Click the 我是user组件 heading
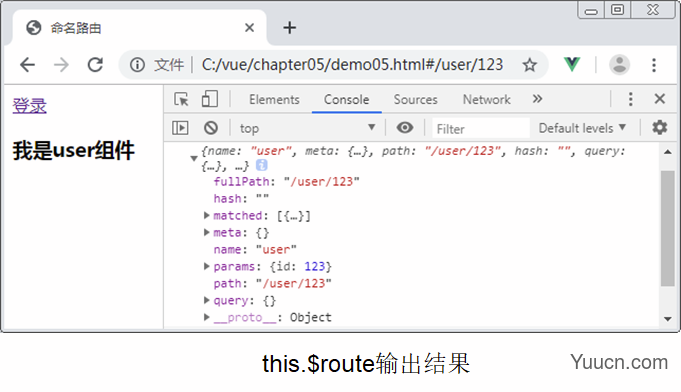 click(x=73, y=151)
